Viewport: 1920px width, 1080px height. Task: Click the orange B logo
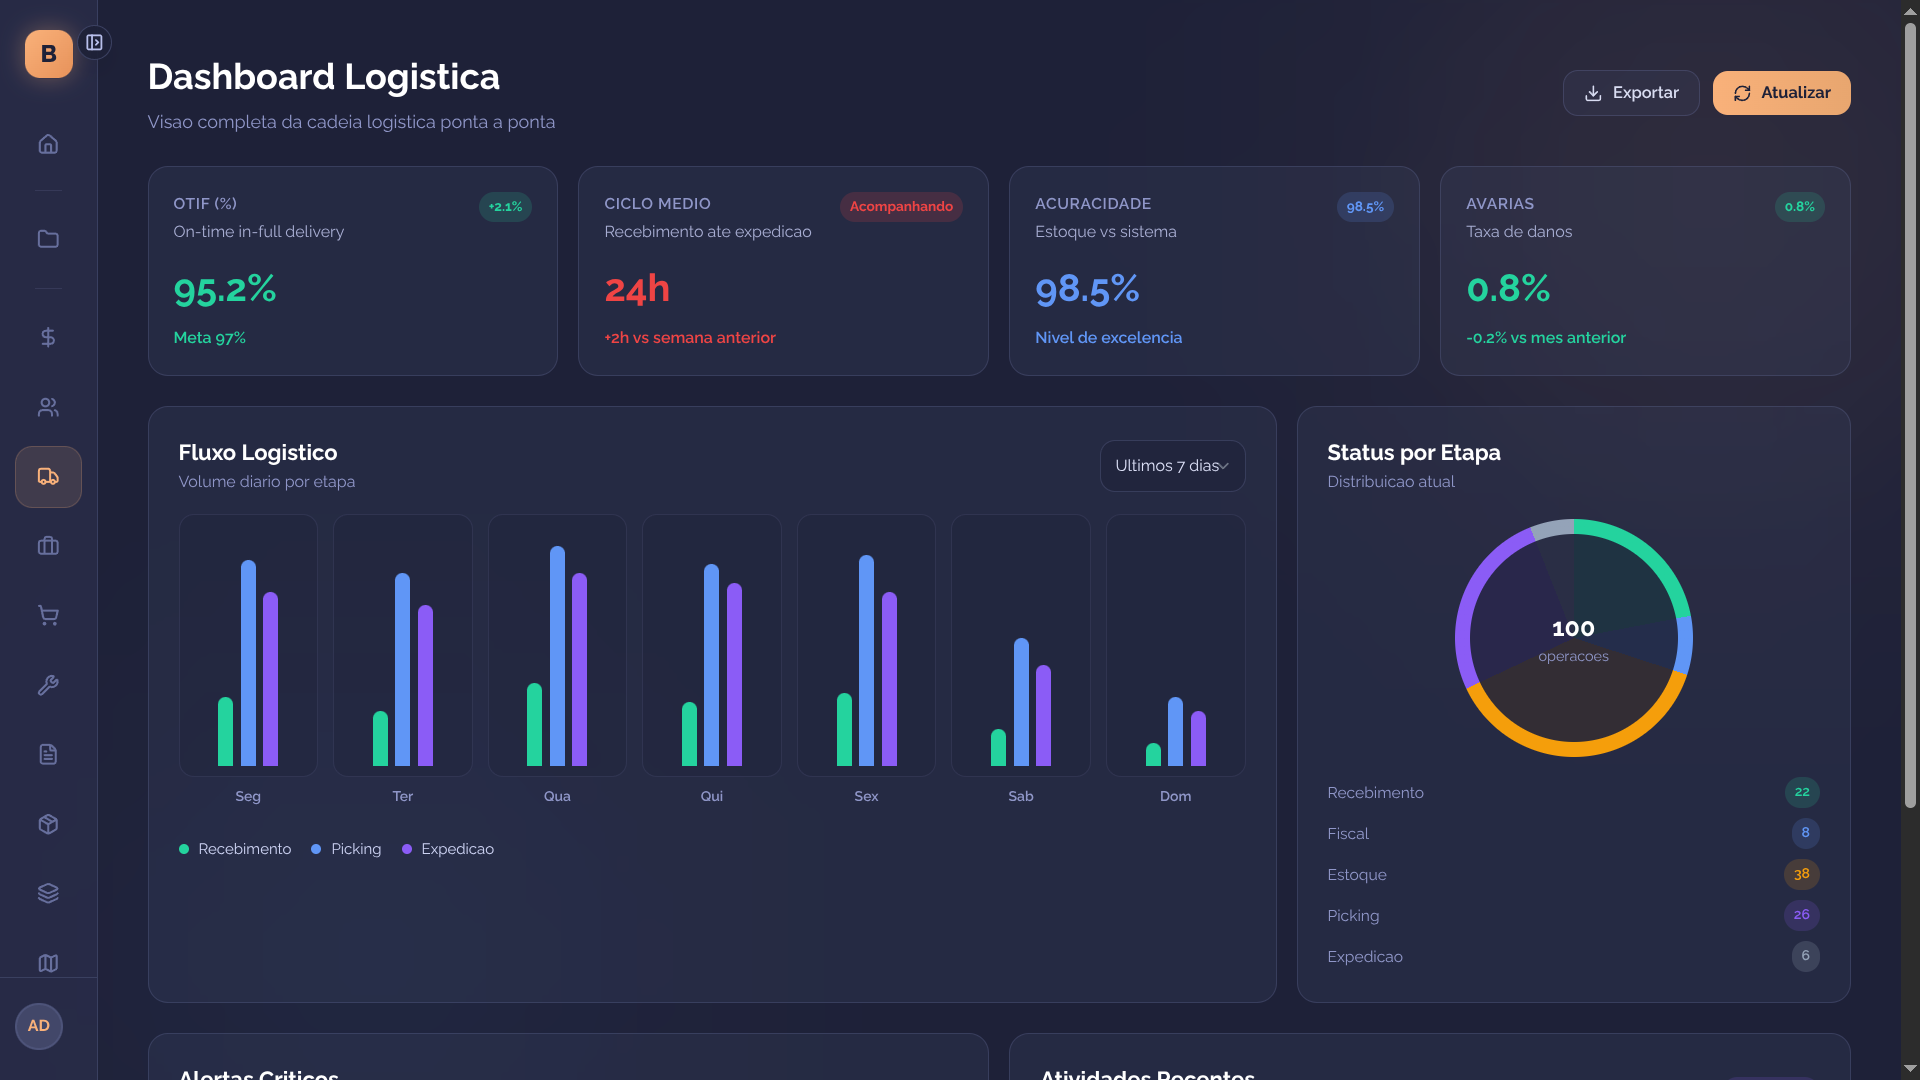[x=48, y=54]
